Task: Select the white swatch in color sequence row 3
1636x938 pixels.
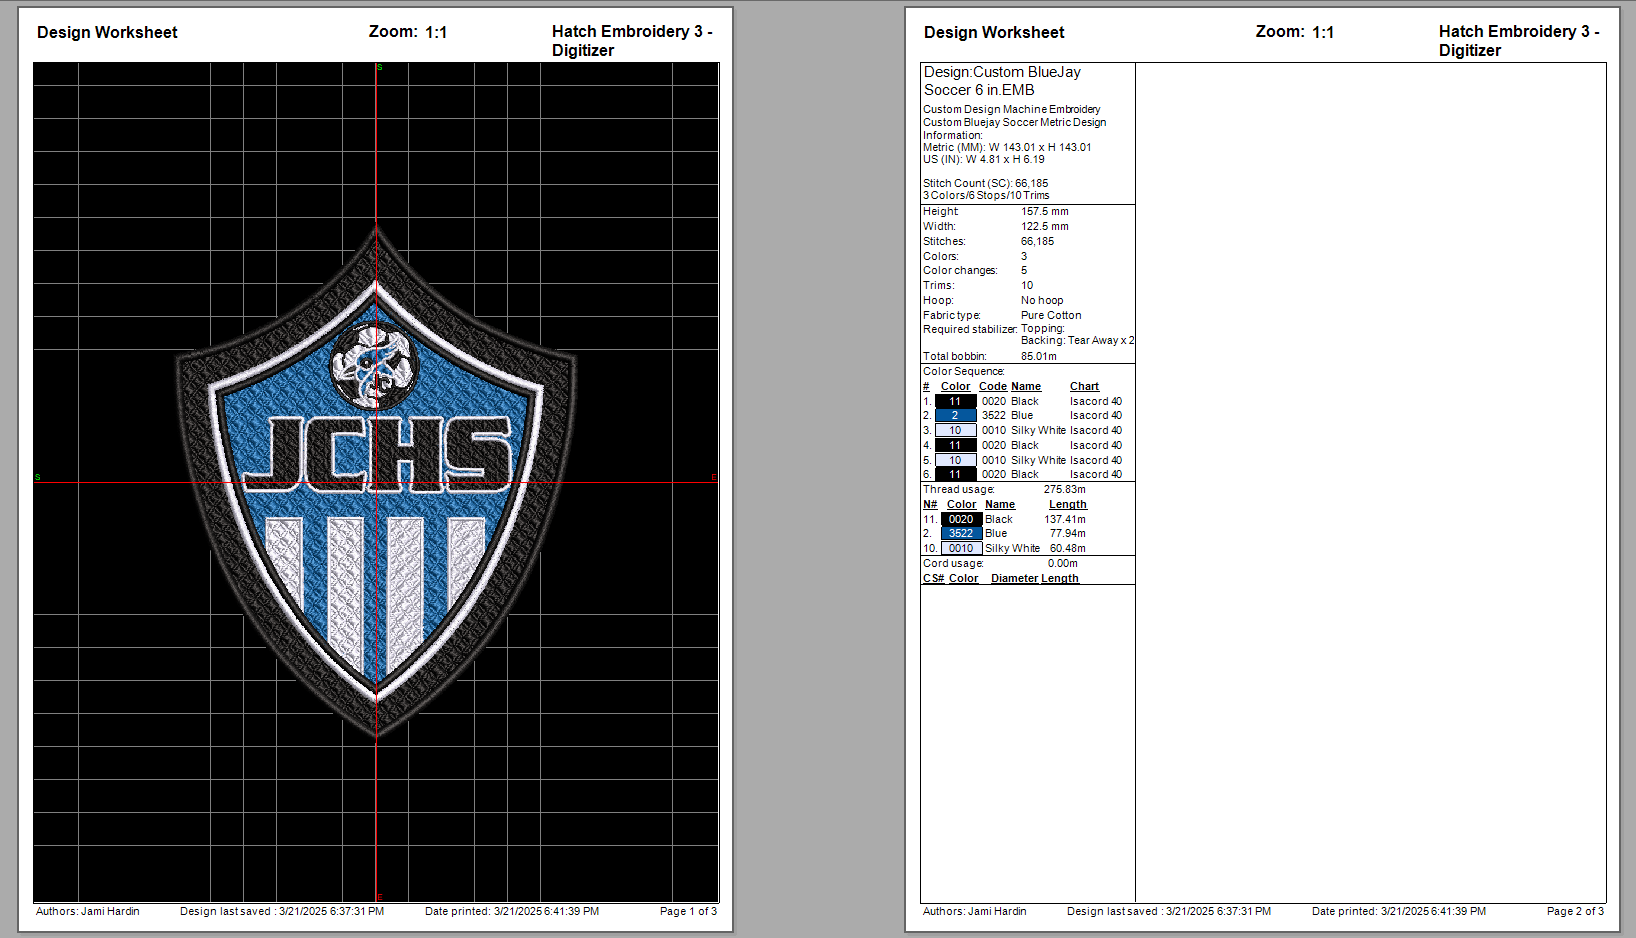Action: (x=955, y=431)
